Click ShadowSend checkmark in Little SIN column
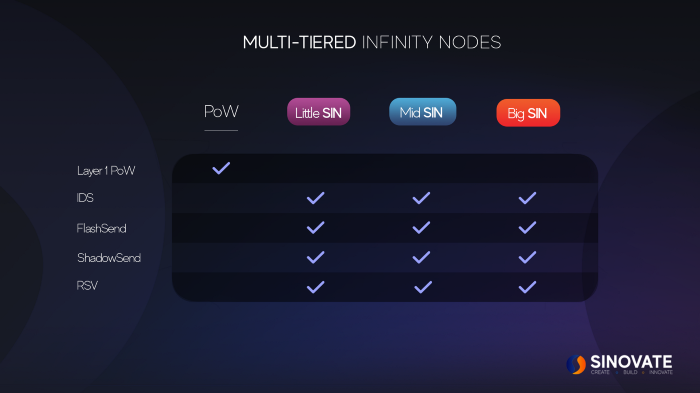The width and height of the screenshot is (700, 393). pyautogui.click(x=316, y=257)
